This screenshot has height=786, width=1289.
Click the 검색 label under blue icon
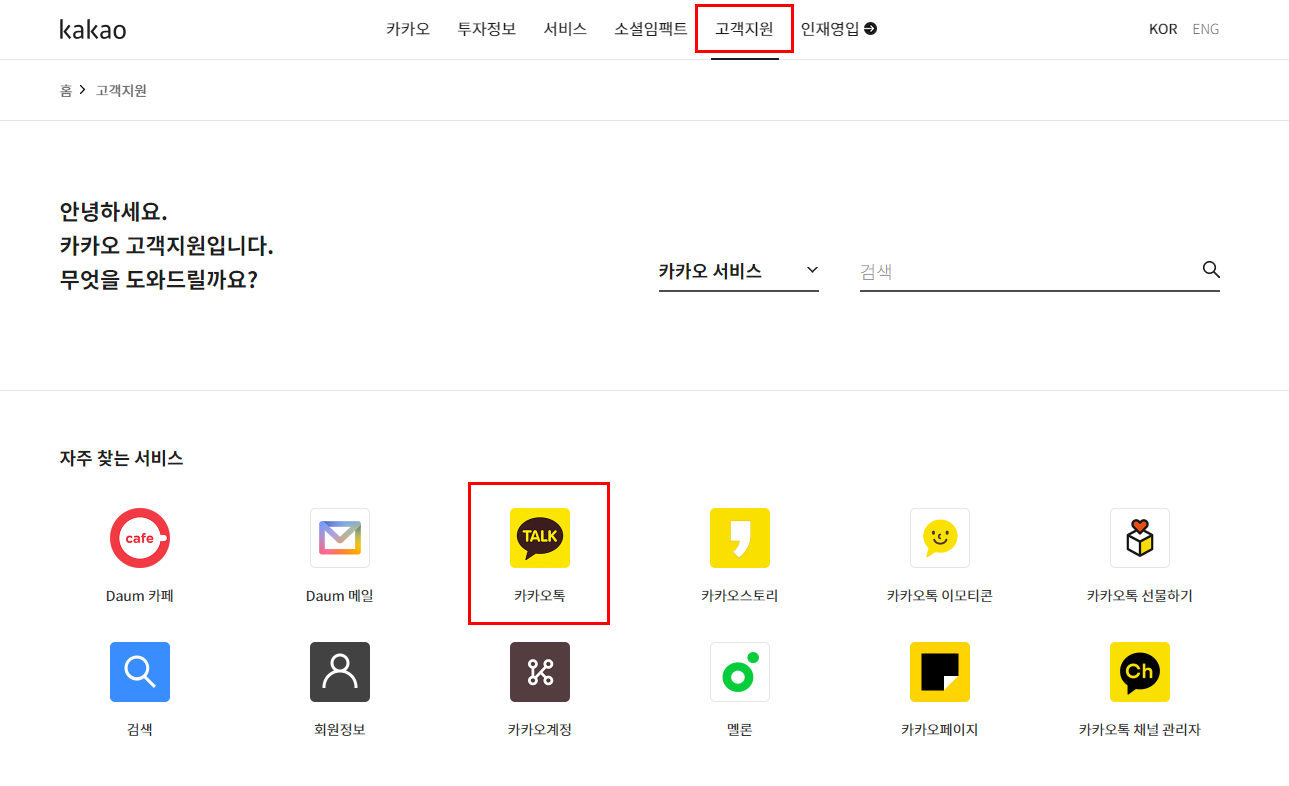point(140,730)
